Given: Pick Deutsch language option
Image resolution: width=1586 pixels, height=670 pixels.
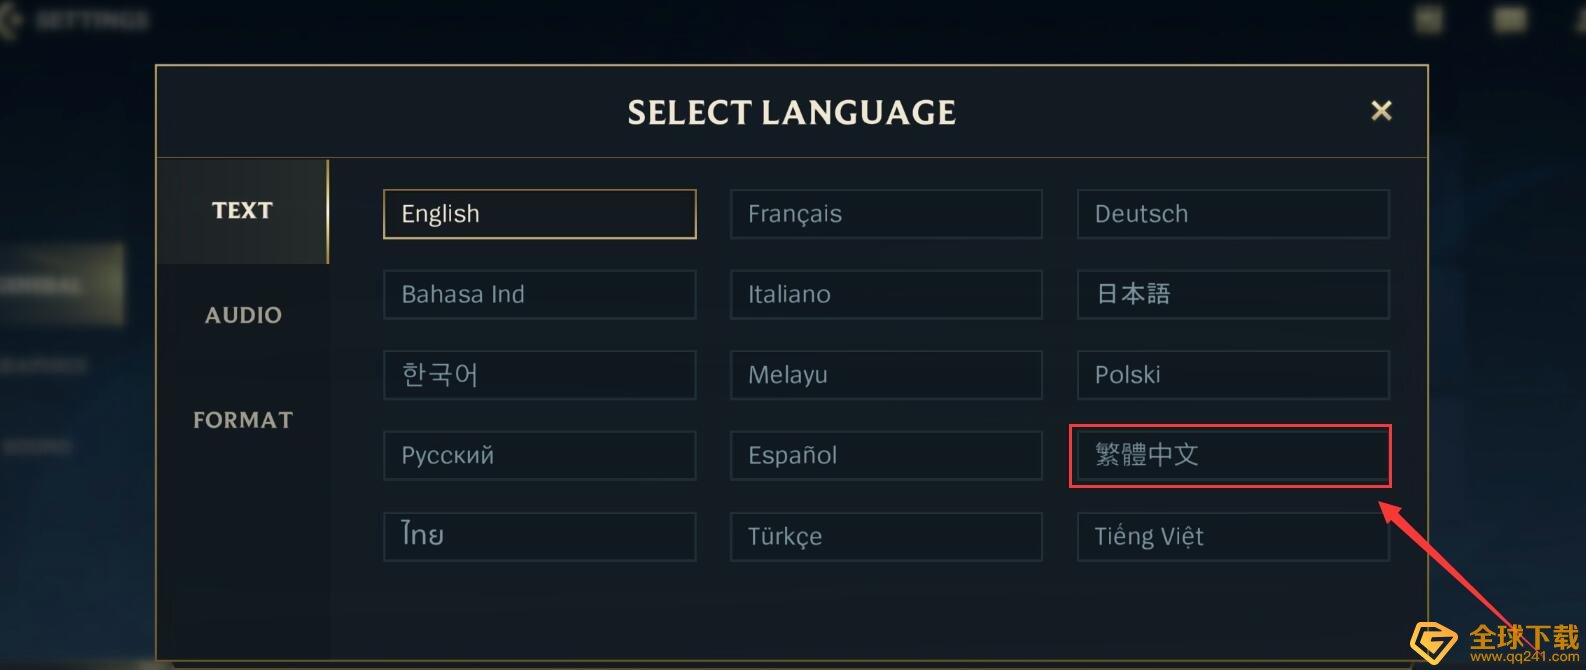Looking at the screenshot, I should pos(1233,214).
